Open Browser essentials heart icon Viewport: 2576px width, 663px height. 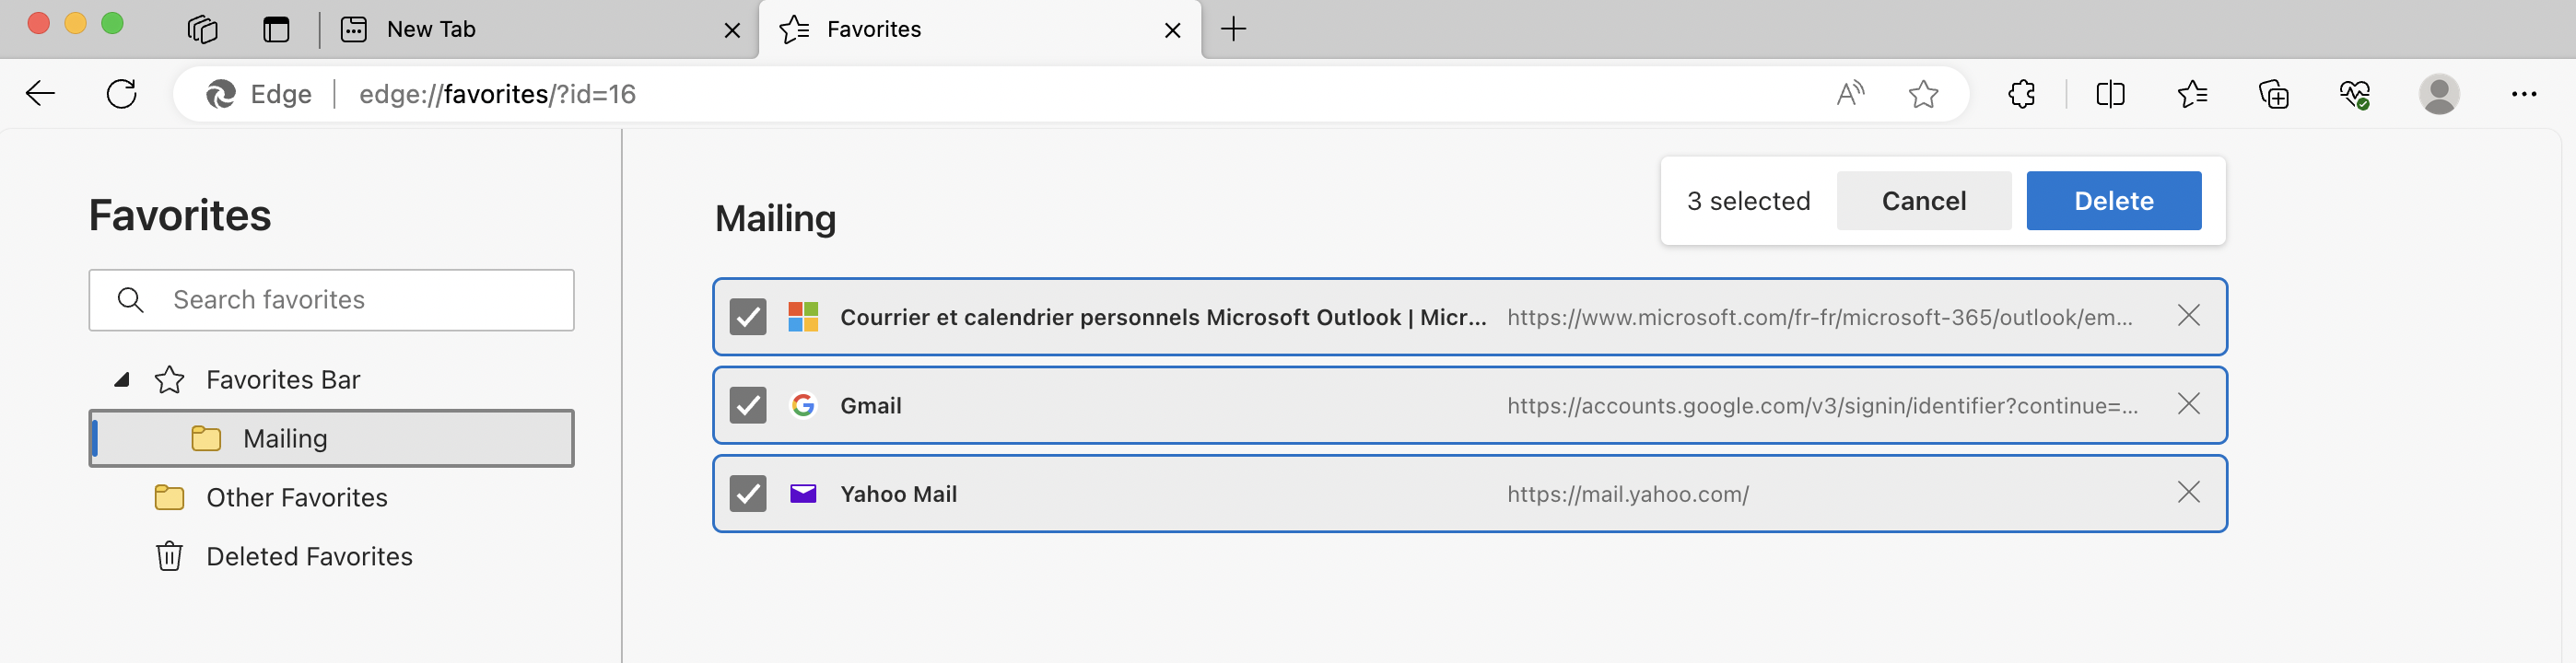tap(2355, 94)
